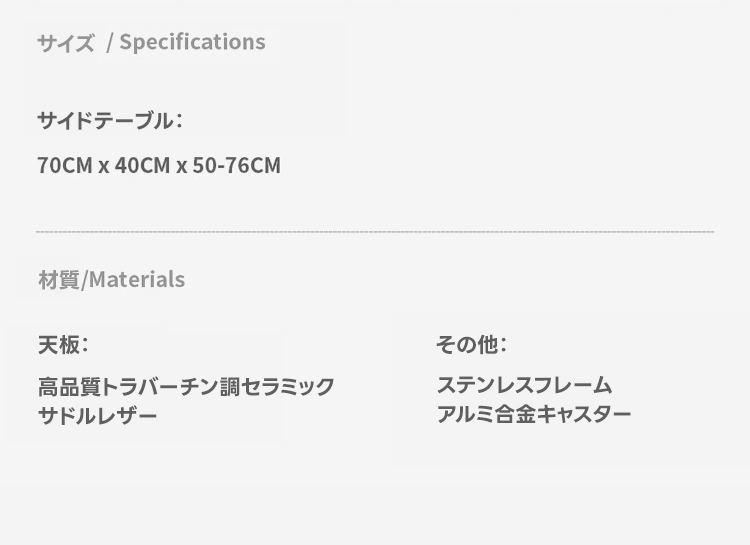The image size is (750, 545).
Task: Click the dashed divider line
Action: 375,232
